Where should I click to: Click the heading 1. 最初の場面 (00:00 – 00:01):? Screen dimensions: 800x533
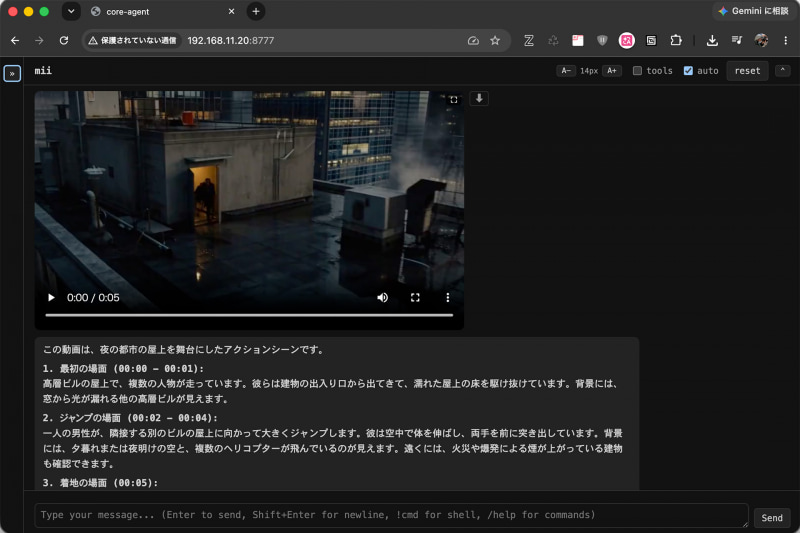tap(123, 368)
